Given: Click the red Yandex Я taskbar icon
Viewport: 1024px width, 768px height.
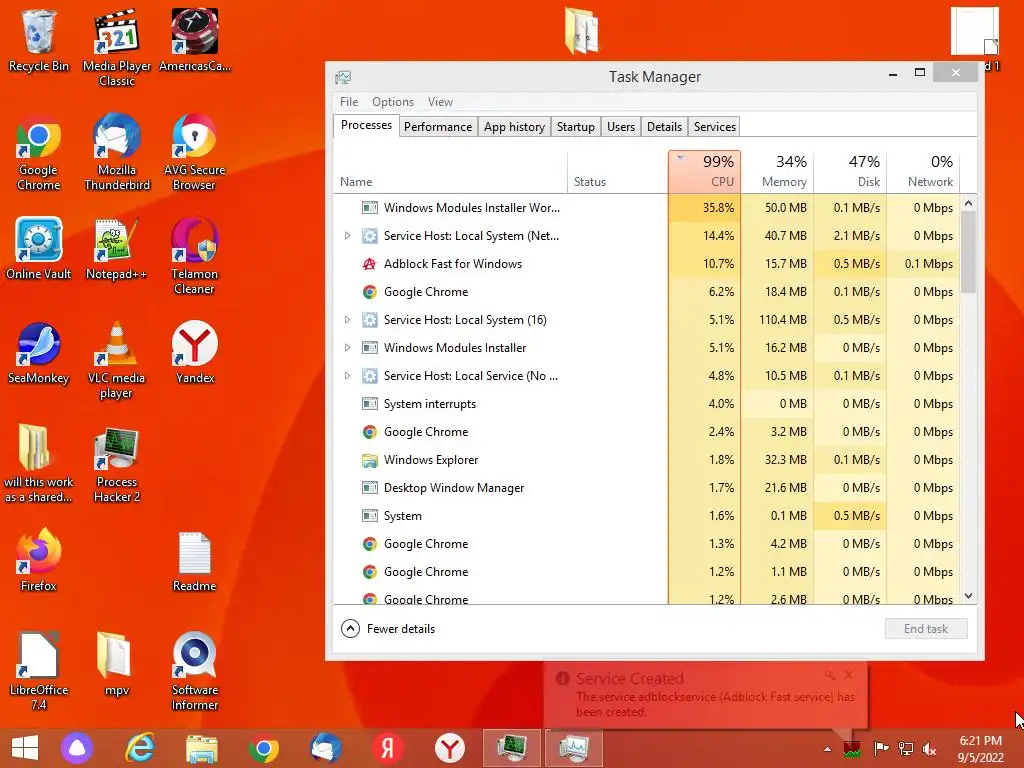Looking at the screenshot, I should pos(388,748).
